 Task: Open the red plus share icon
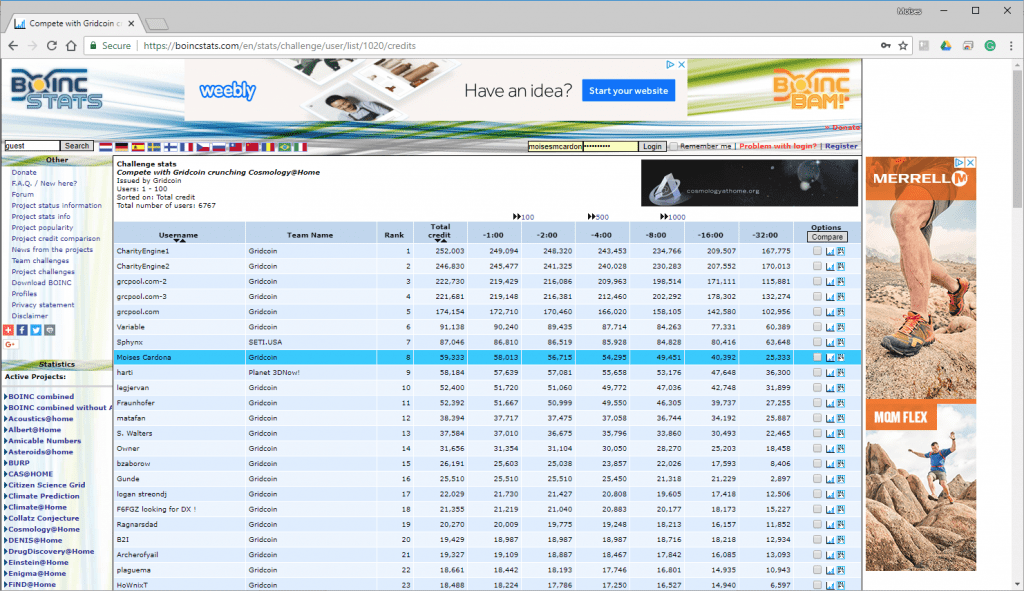[8, 330]
